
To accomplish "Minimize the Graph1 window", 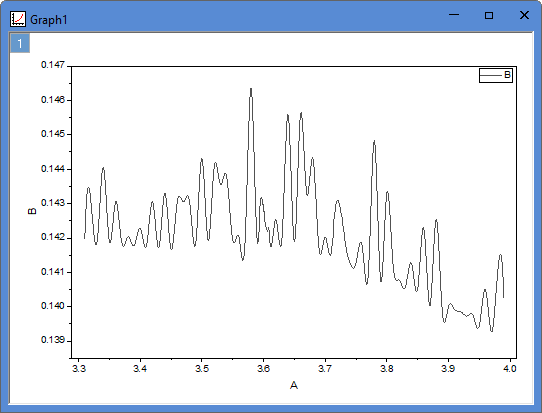I will (454, 15).
